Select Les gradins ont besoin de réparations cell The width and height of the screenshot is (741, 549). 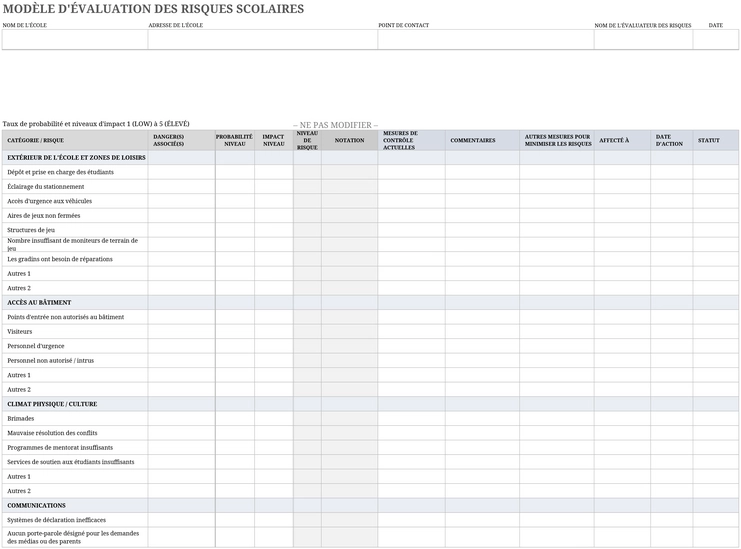pyautogui.click(x=75, y=259)
